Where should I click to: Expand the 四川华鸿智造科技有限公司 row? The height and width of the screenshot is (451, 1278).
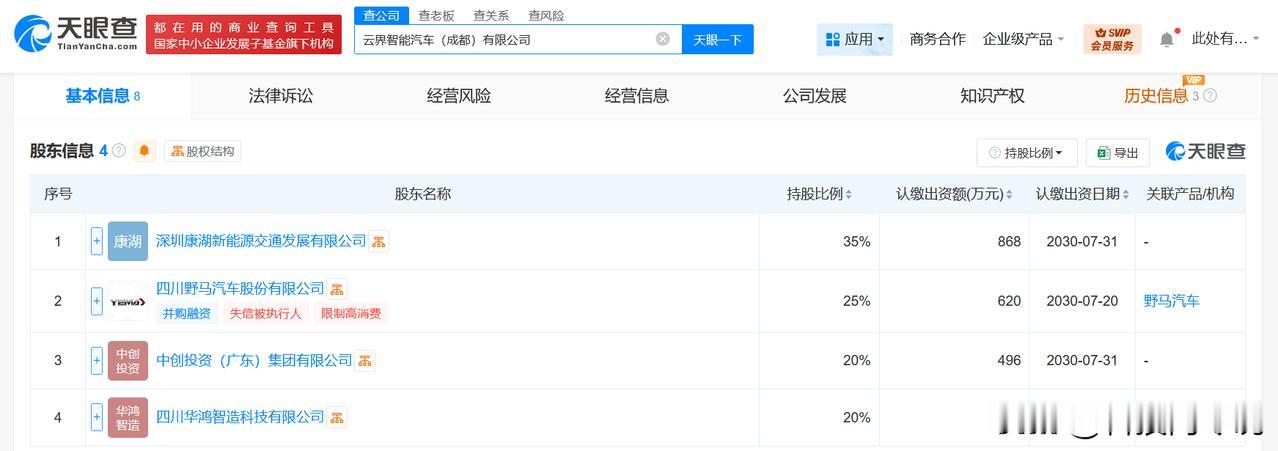point(97,417)
